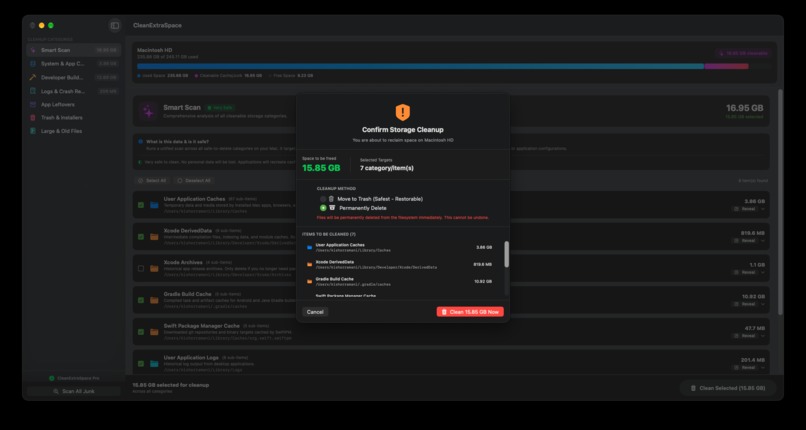
Task: Click the Smart Scan sparkle sidebar icon
Action: [33, 50]
